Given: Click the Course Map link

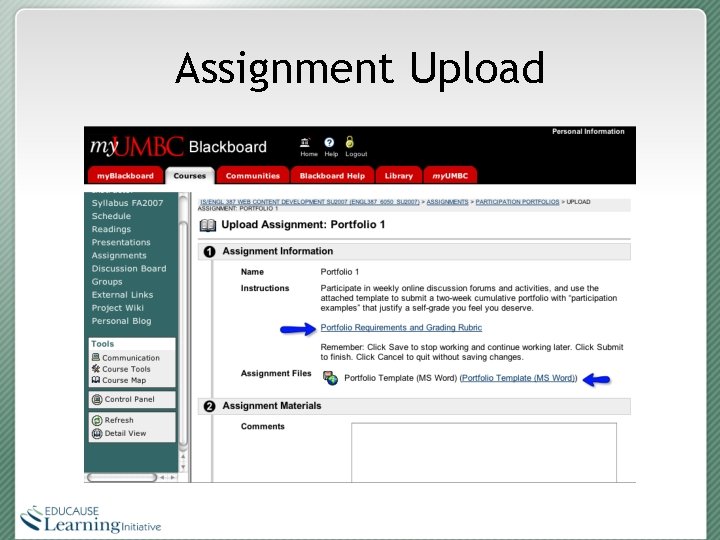Looking at the screenshot, I should click(124, 380).
